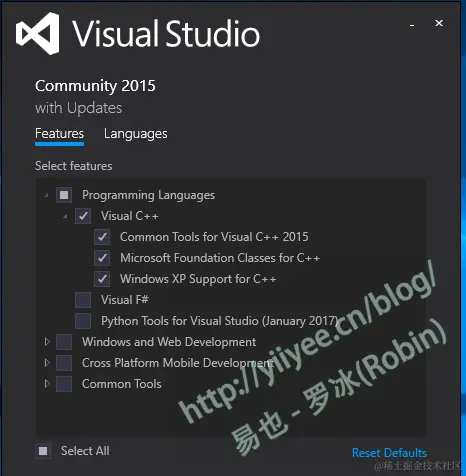466x476 pixels.
Task: Open the Languages tab
Action: (x=136, y=134)
